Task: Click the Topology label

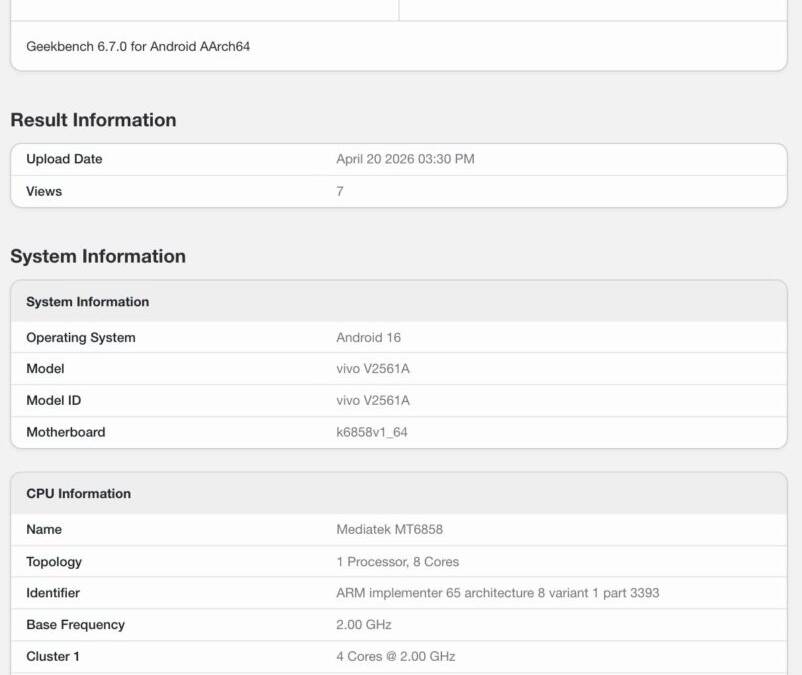Action: (54, 562)
